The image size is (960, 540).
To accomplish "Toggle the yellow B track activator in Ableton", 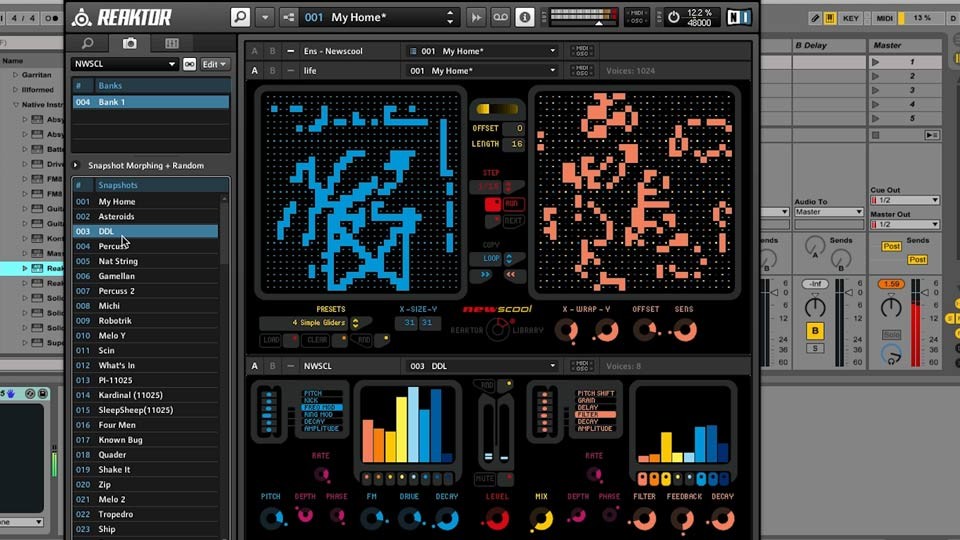I will tap(815, 331).
